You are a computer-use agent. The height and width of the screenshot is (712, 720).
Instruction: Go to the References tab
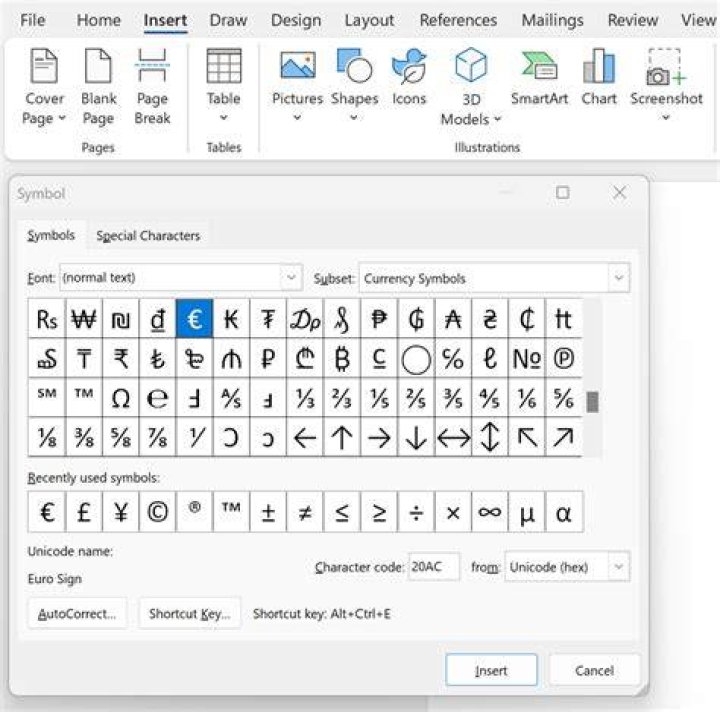click(458, 20)
